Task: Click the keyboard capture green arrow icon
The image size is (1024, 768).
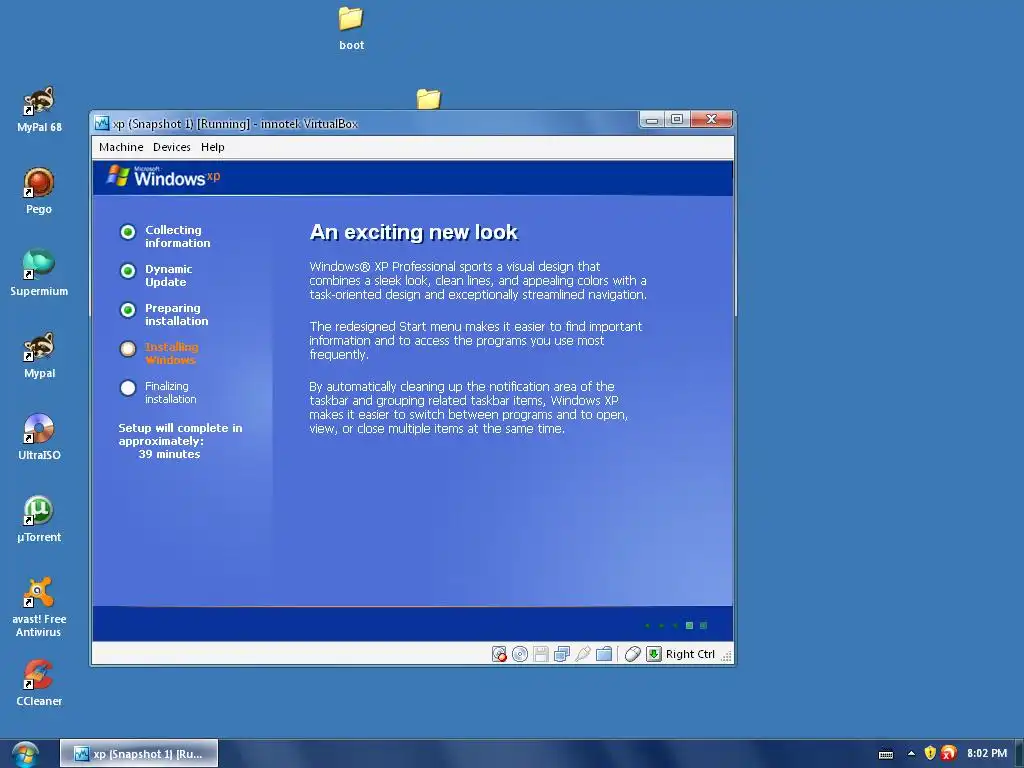Action: click(654, 654)
